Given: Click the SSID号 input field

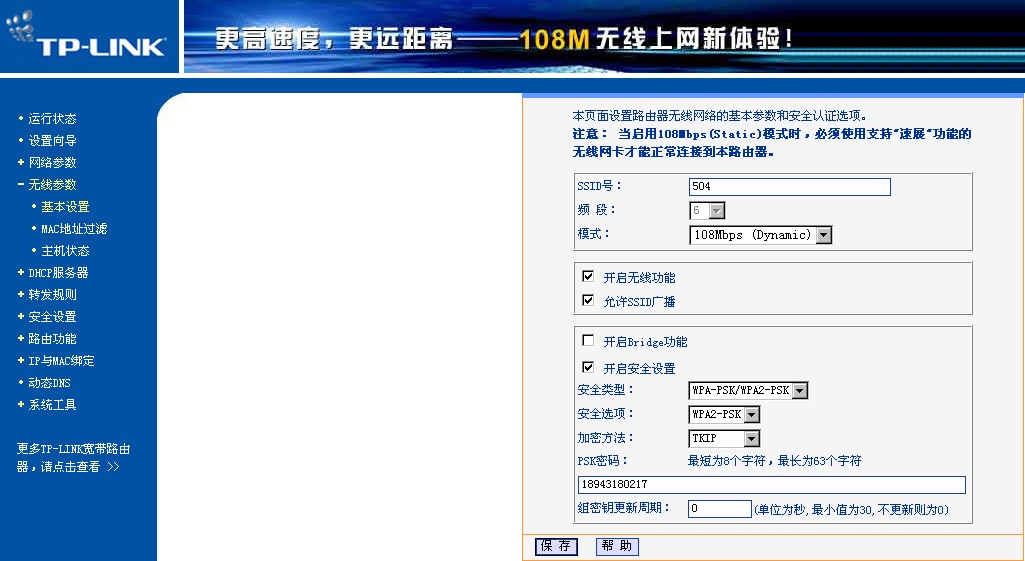Looking at the screenshot, I should pos(790,186).
